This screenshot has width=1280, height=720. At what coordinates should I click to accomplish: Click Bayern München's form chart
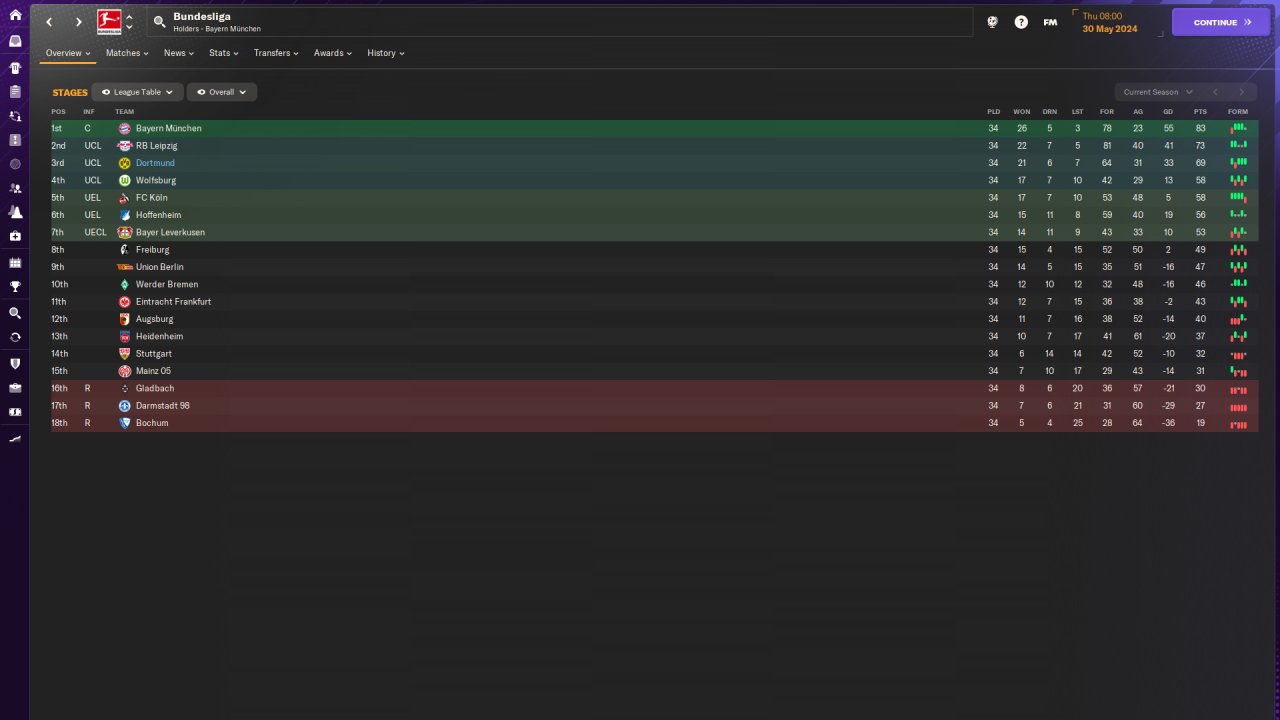[1239, 128]
